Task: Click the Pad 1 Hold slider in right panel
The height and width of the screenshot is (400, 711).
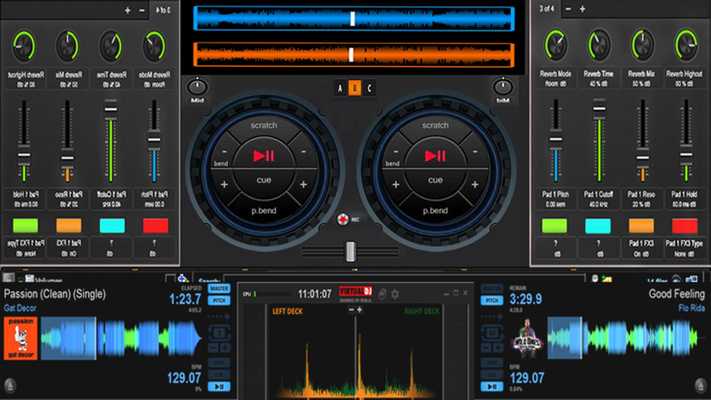Action: 686,141
